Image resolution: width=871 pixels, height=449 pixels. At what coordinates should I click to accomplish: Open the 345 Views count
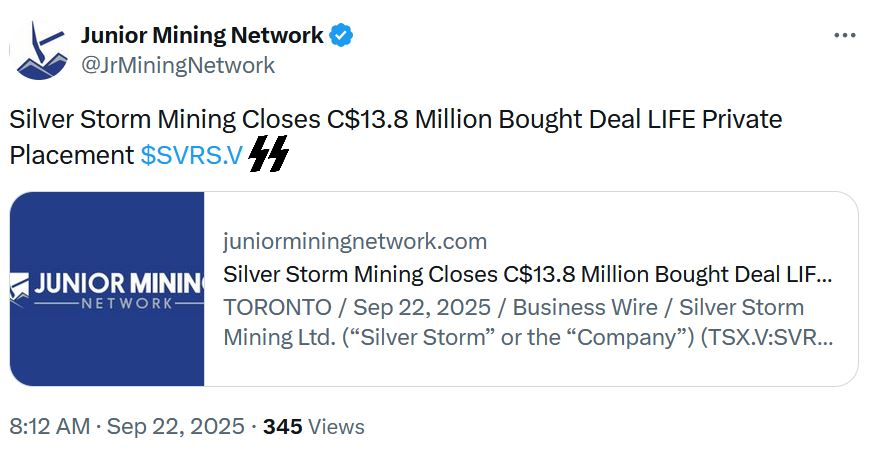pos(314,426)
